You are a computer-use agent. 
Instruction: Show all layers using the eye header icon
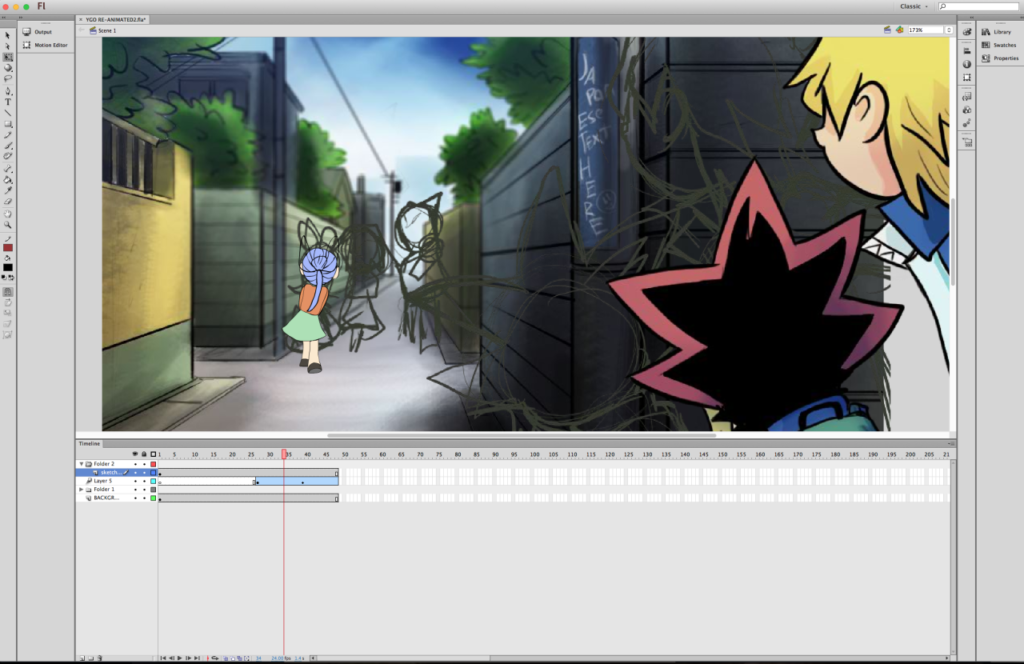(x=135, y=454)
